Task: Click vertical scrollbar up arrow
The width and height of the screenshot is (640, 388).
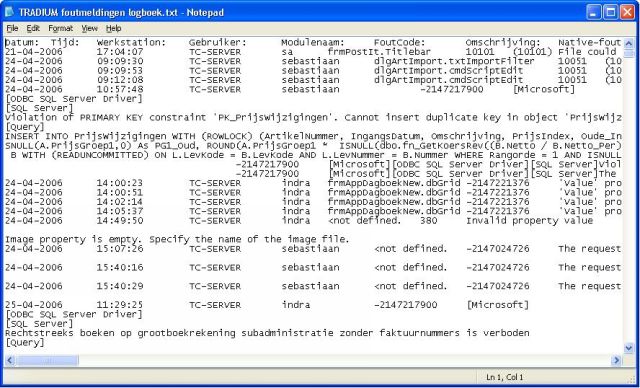Action: click(629, 43)
